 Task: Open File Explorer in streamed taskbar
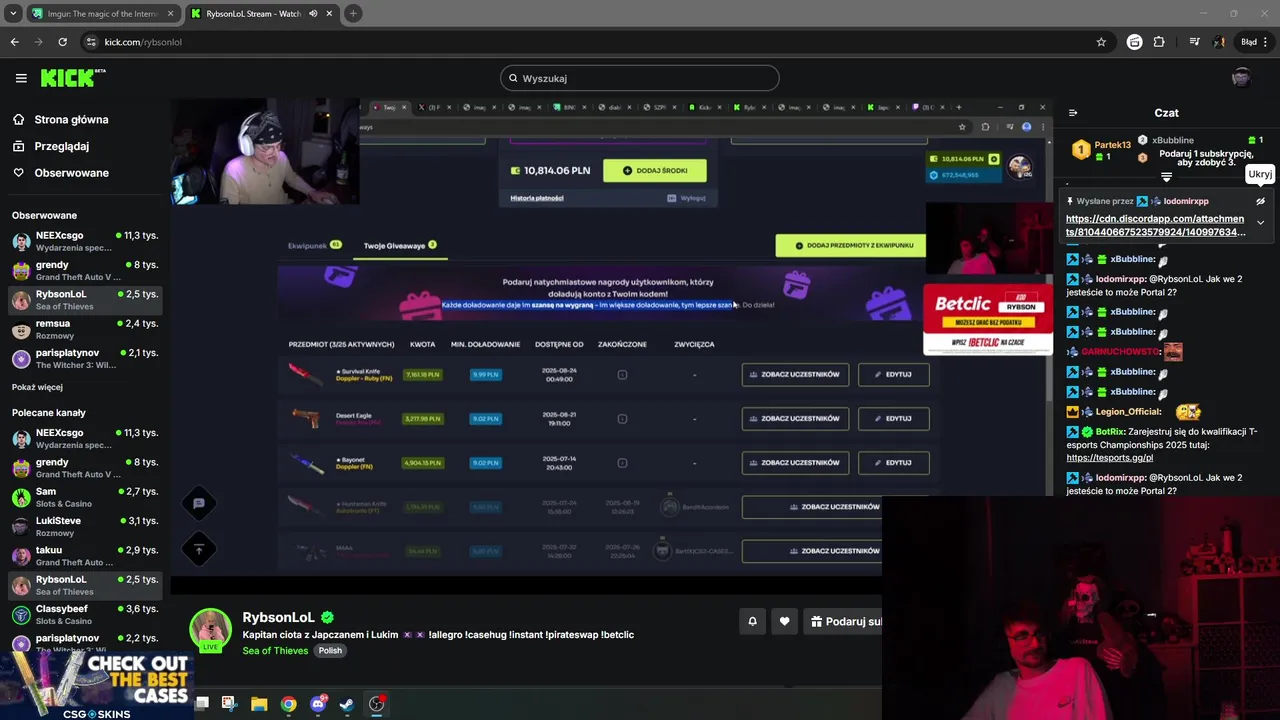pos(259,704)
